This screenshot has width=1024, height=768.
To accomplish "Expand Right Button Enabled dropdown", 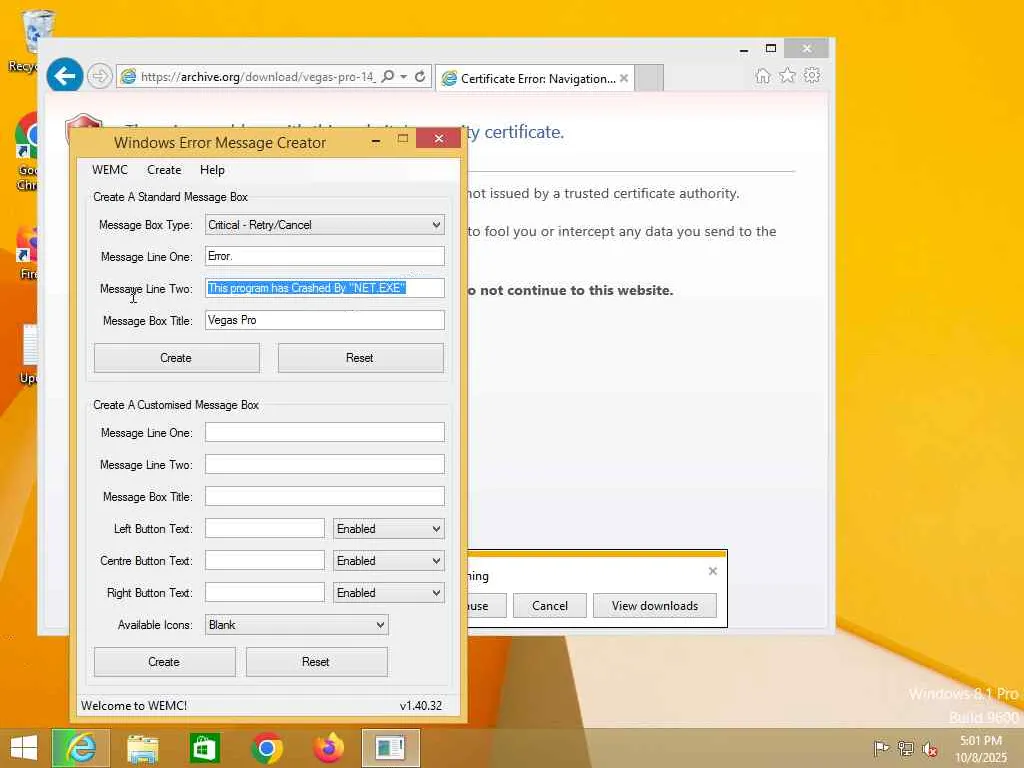I will coord(436,593).
